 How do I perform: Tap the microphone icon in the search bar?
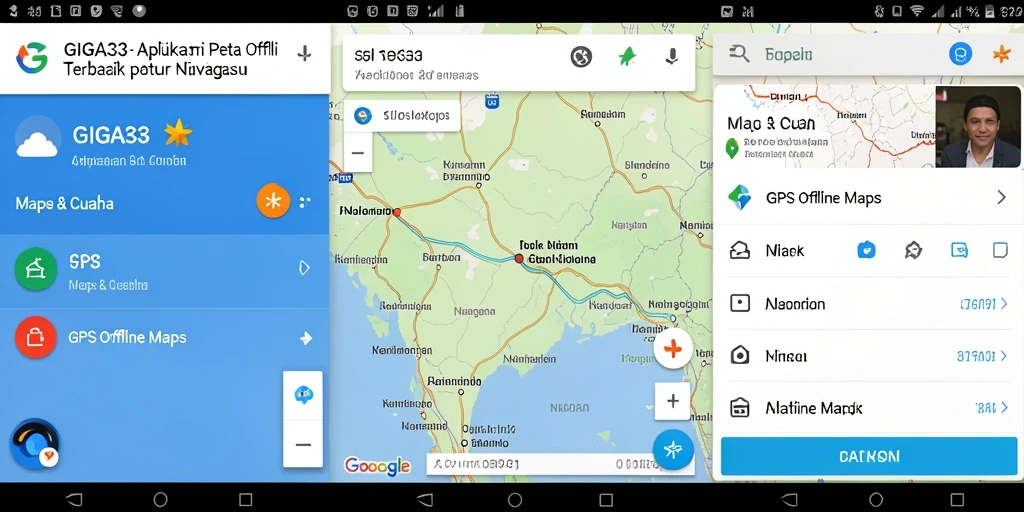pos(672,57)
